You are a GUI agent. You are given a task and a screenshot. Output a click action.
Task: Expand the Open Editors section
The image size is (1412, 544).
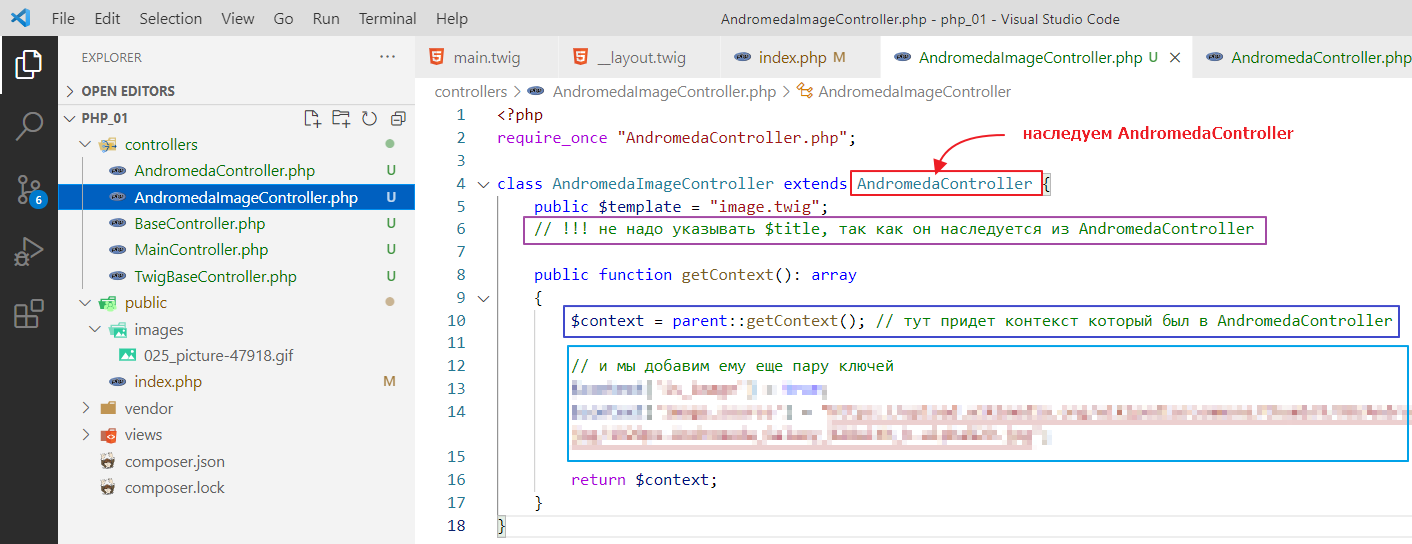click(x=127, y=91)
